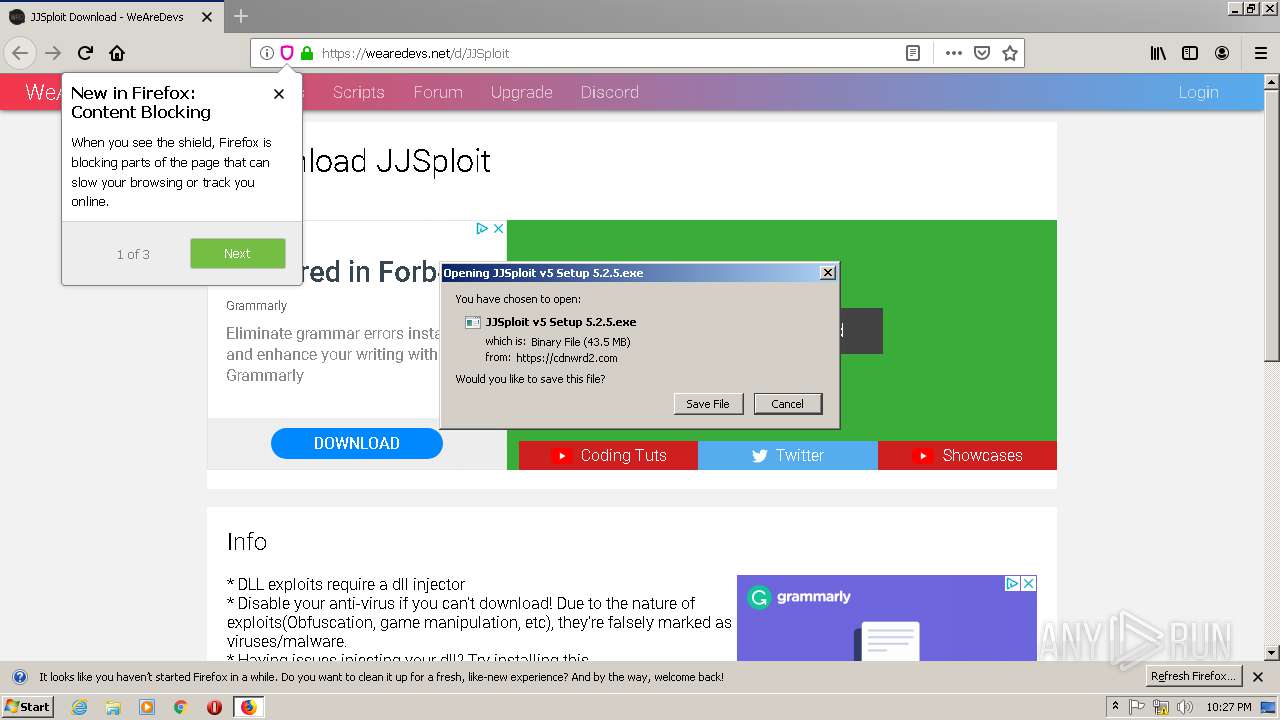Open Chrome from taskbar

point(180,707)
